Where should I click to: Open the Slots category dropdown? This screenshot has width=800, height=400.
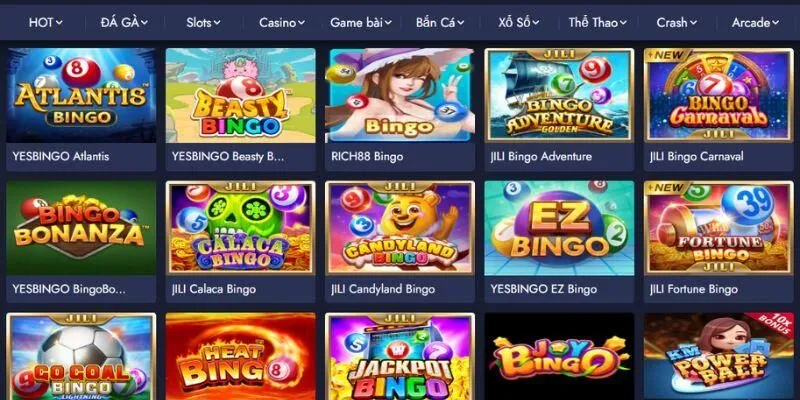[203, 22]
